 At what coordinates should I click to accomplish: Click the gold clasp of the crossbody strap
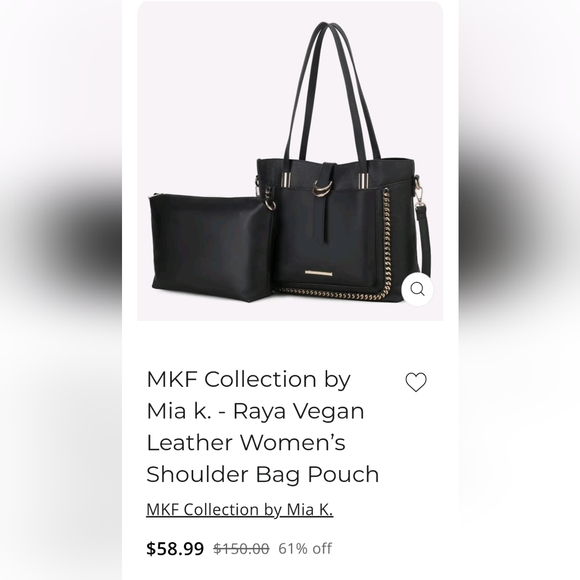(x=419, y=192)
